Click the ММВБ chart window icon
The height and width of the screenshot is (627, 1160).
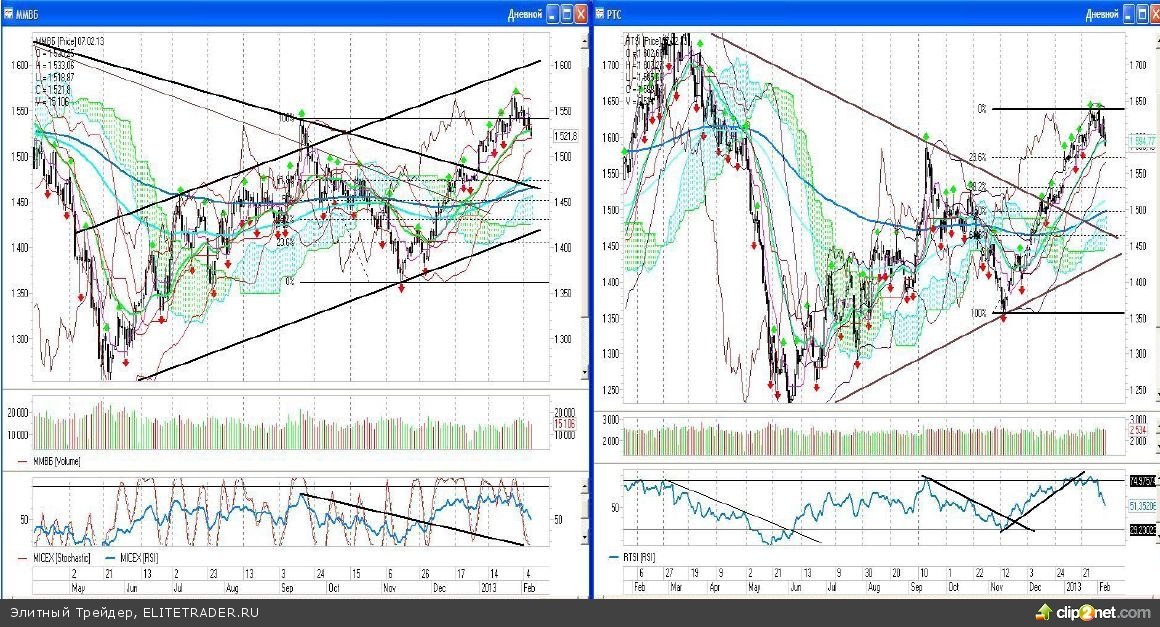pos(9,15)
